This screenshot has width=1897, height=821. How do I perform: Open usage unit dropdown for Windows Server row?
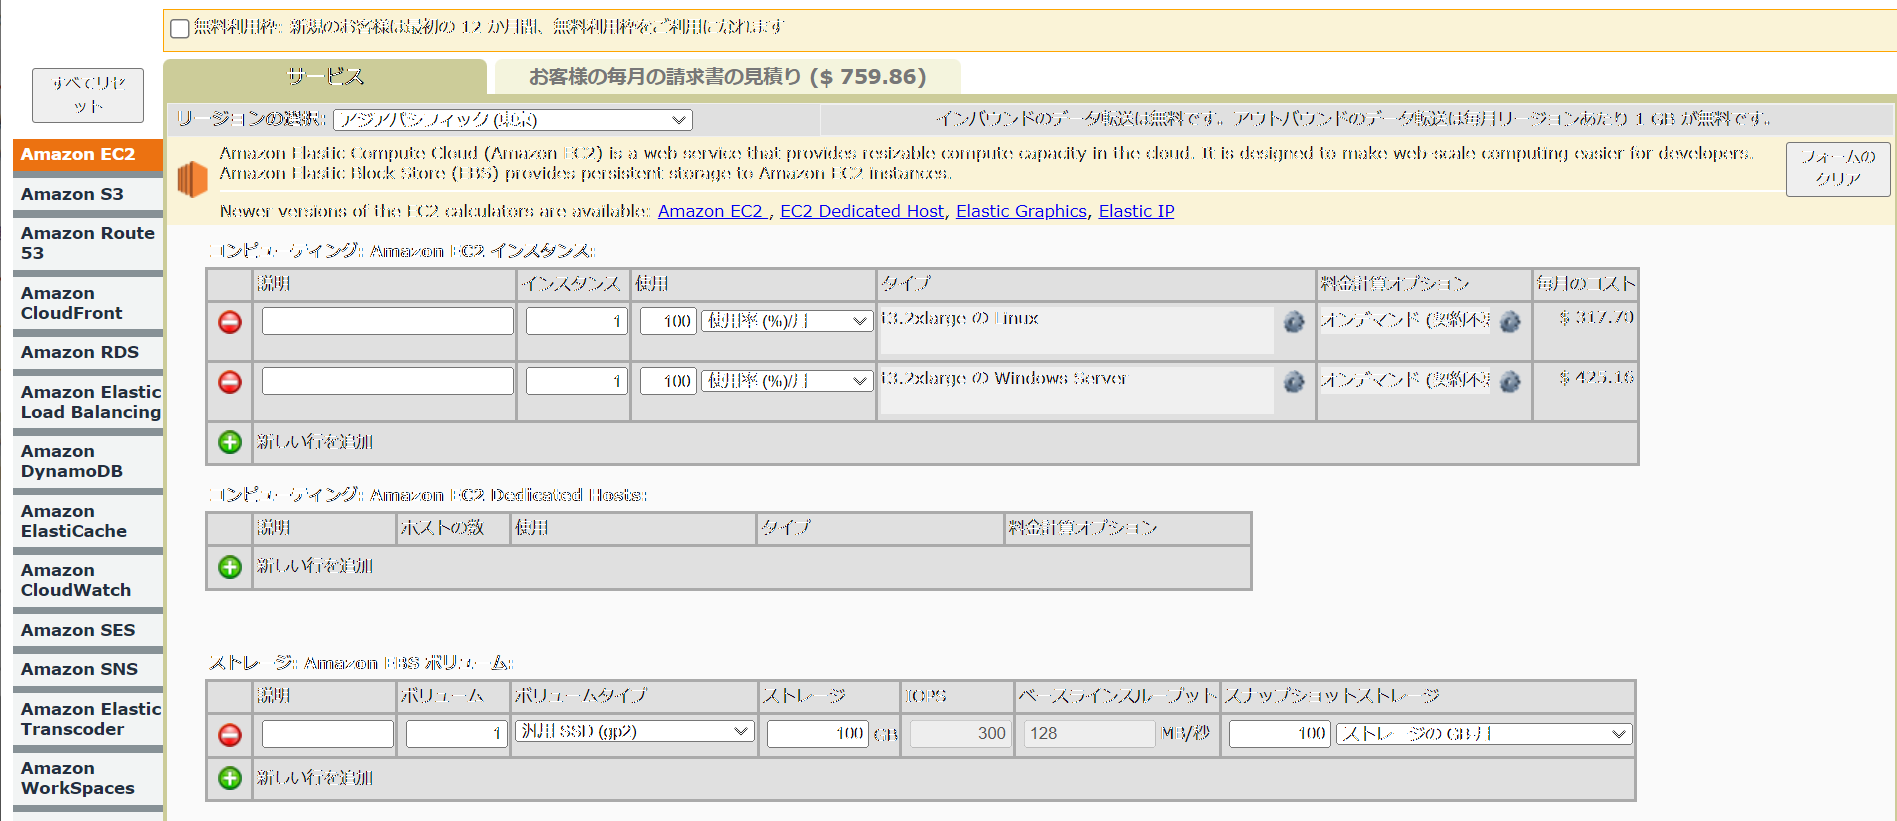click(x=786, y=381)
